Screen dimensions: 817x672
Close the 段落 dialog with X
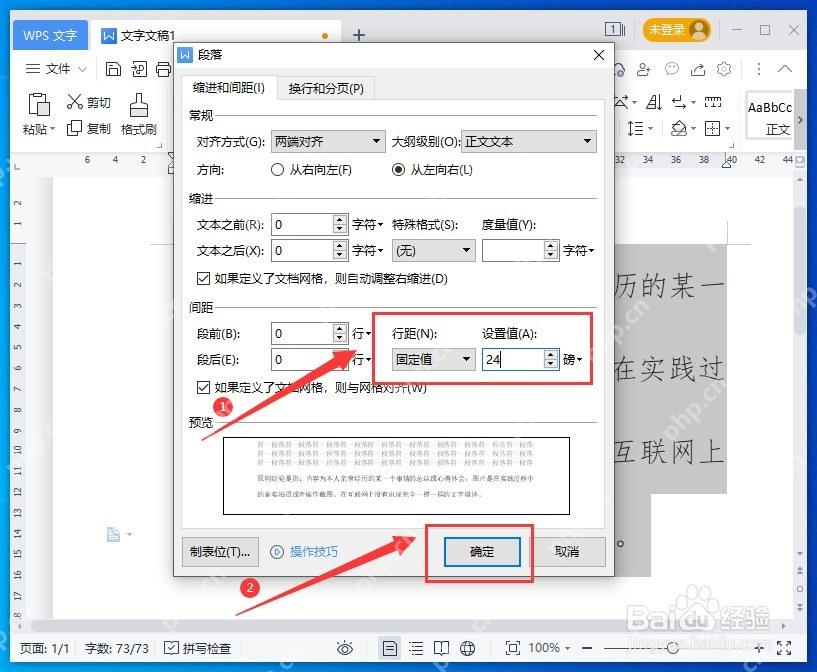(x=599, y=55)
